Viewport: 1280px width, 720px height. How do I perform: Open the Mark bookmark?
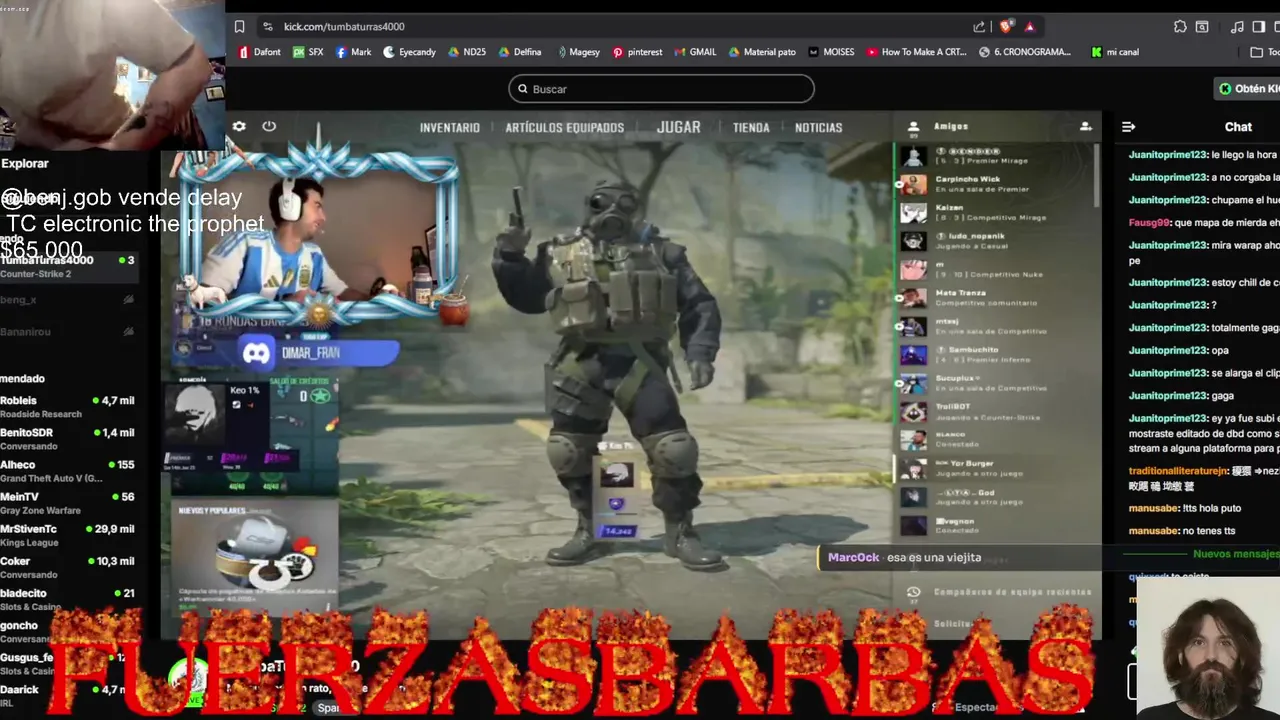(x=353, y=52)
